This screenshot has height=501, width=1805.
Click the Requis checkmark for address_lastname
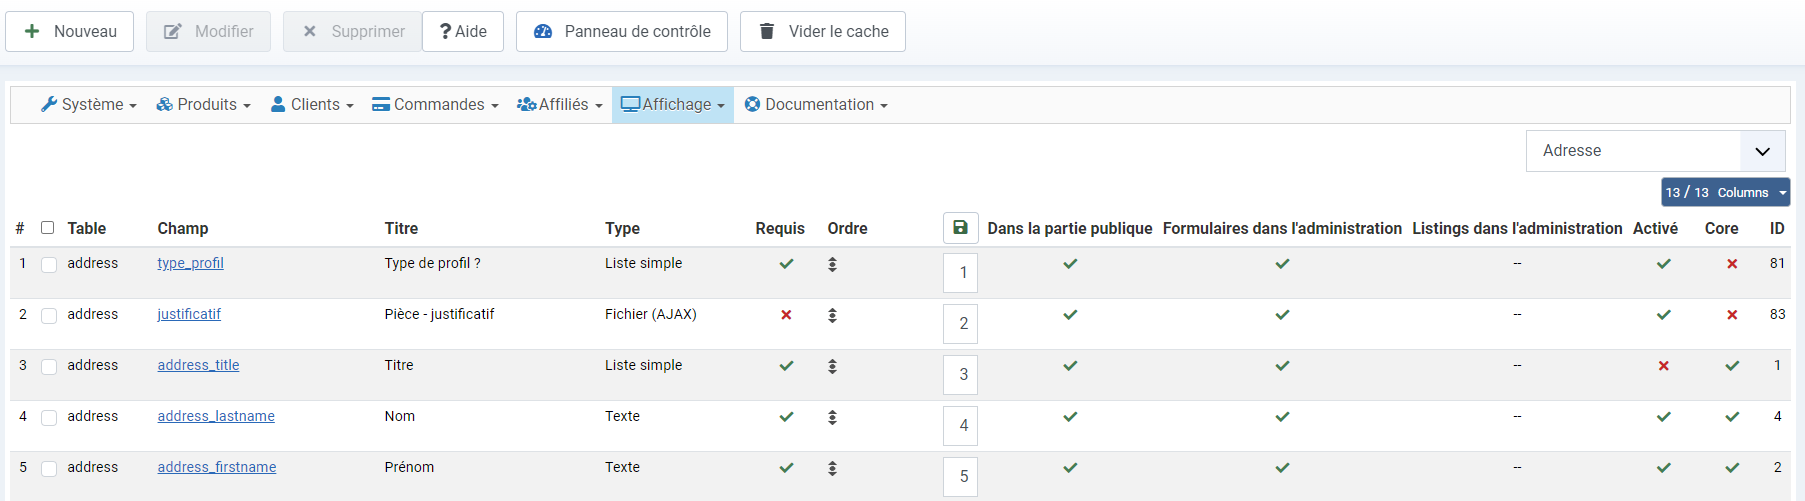pyautogui.click(x=786, y=417)
